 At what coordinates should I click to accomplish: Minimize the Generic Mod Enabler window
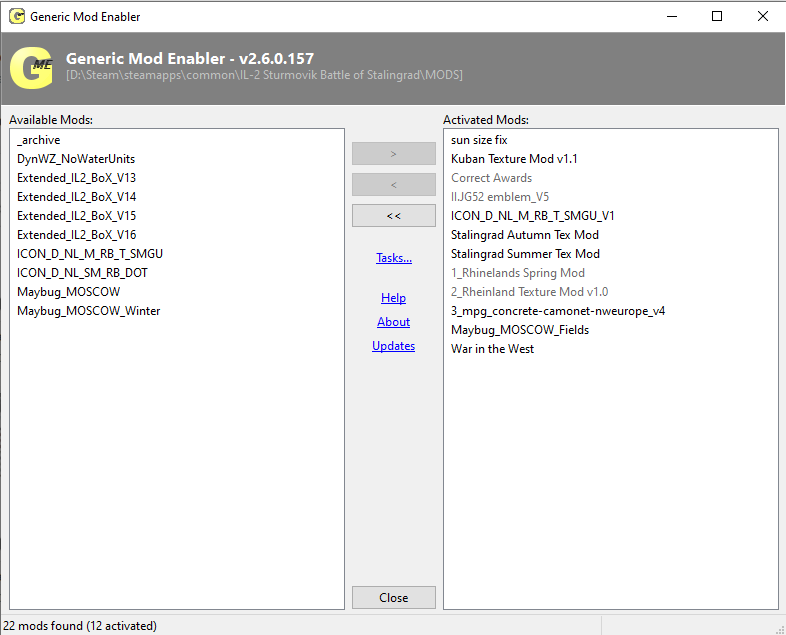point(672,16)
